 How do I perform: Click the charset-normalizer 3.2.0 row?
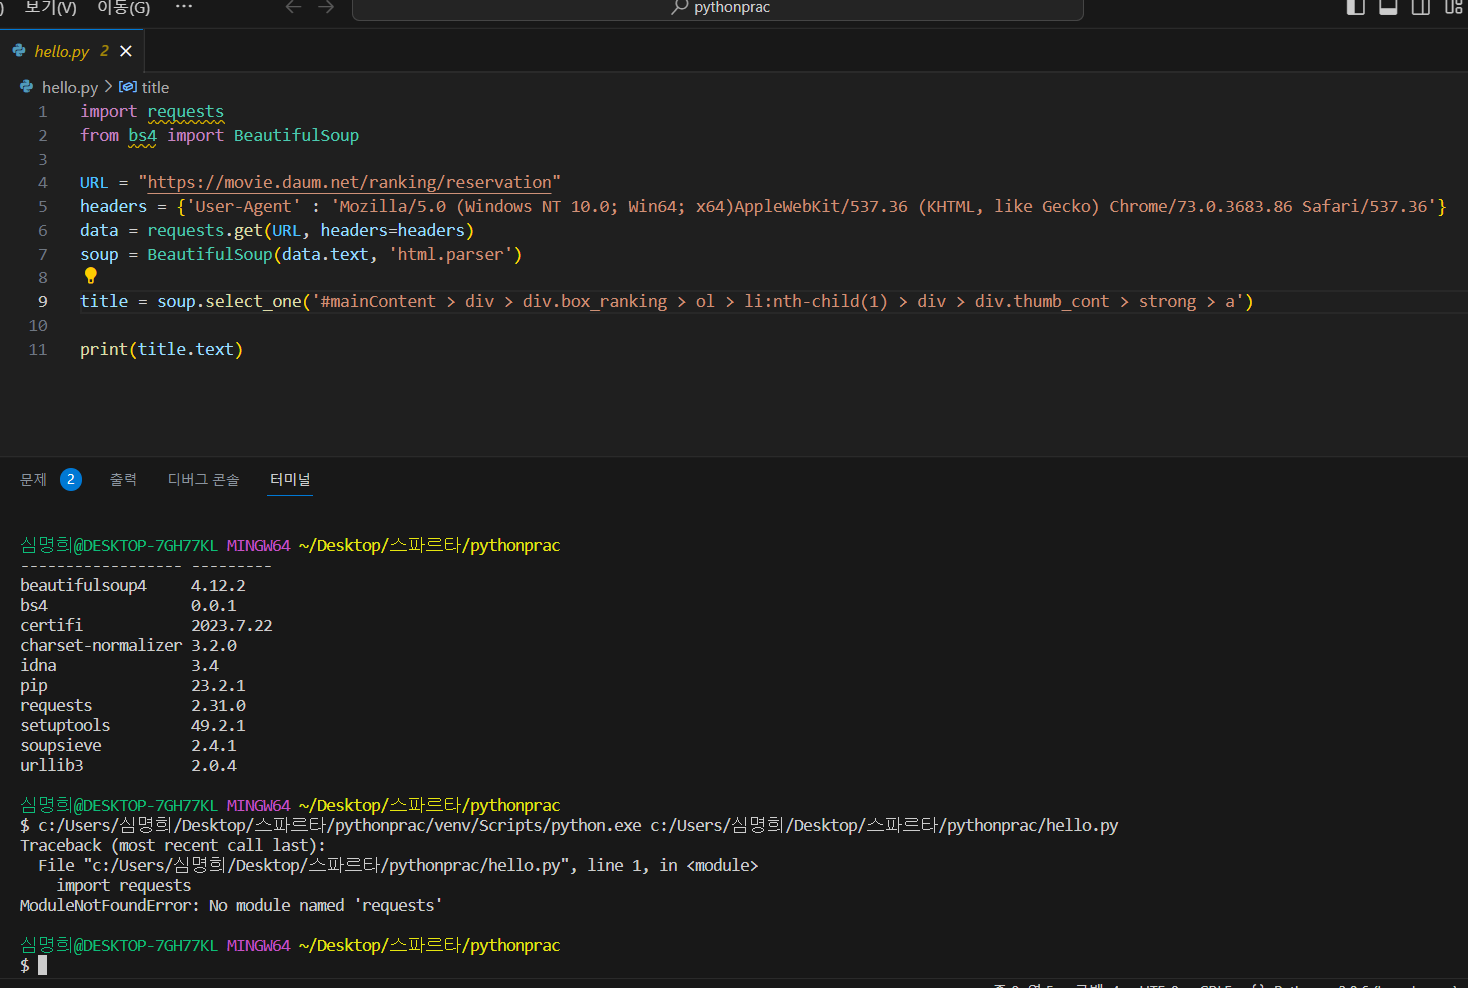tap(128, 646)
